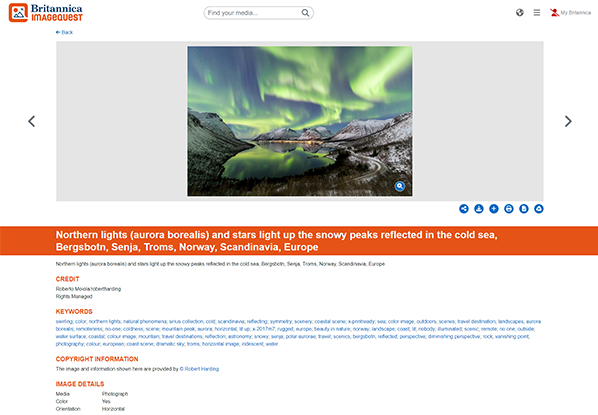This screenshot has height=415, width=598.
Task: Open the hamburger menu in header
Action: (x=537, y=13)
